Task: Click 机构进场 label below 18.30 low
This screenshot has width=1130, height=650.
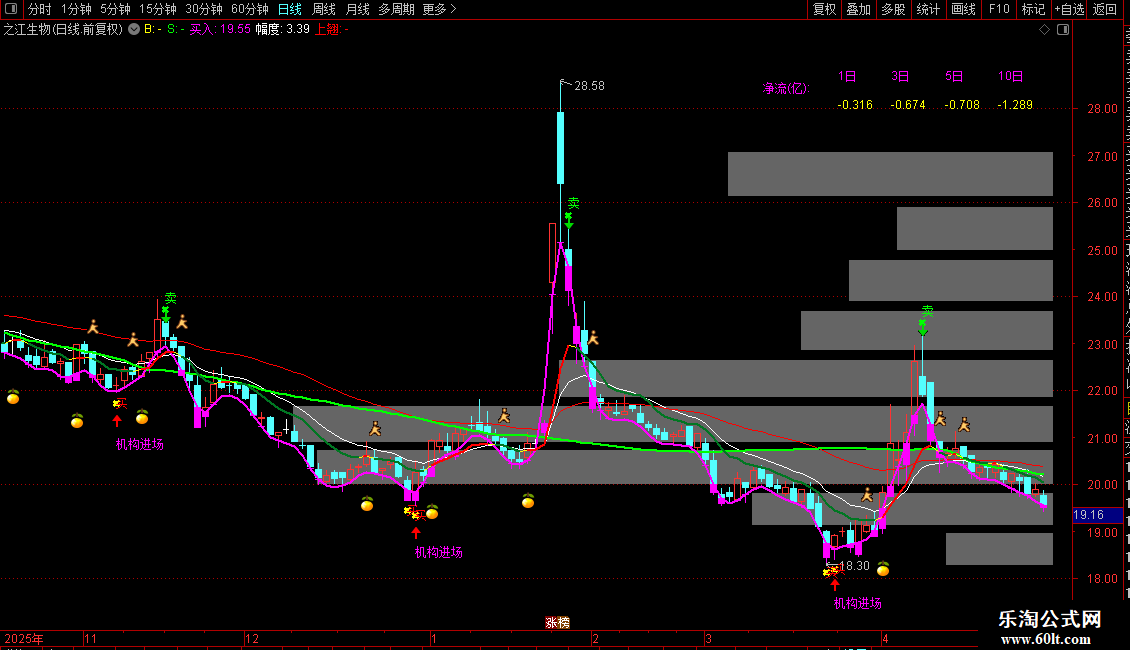Action: [x=858, y=603]
